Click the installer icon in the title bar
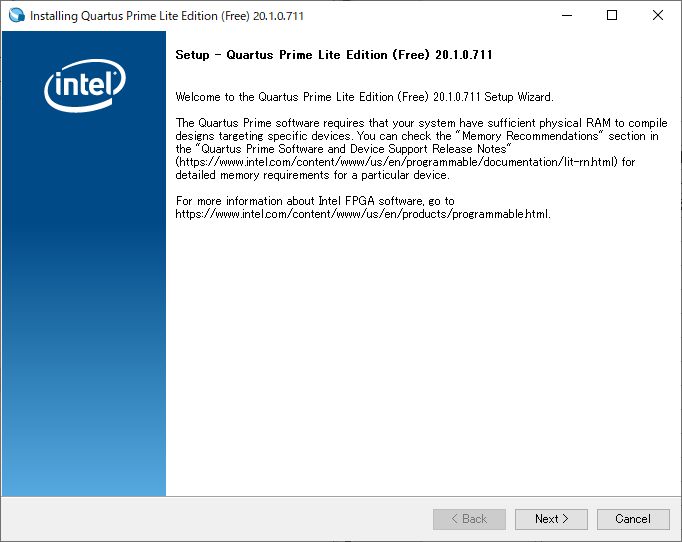The image size is (682, 542). [16, 16]
